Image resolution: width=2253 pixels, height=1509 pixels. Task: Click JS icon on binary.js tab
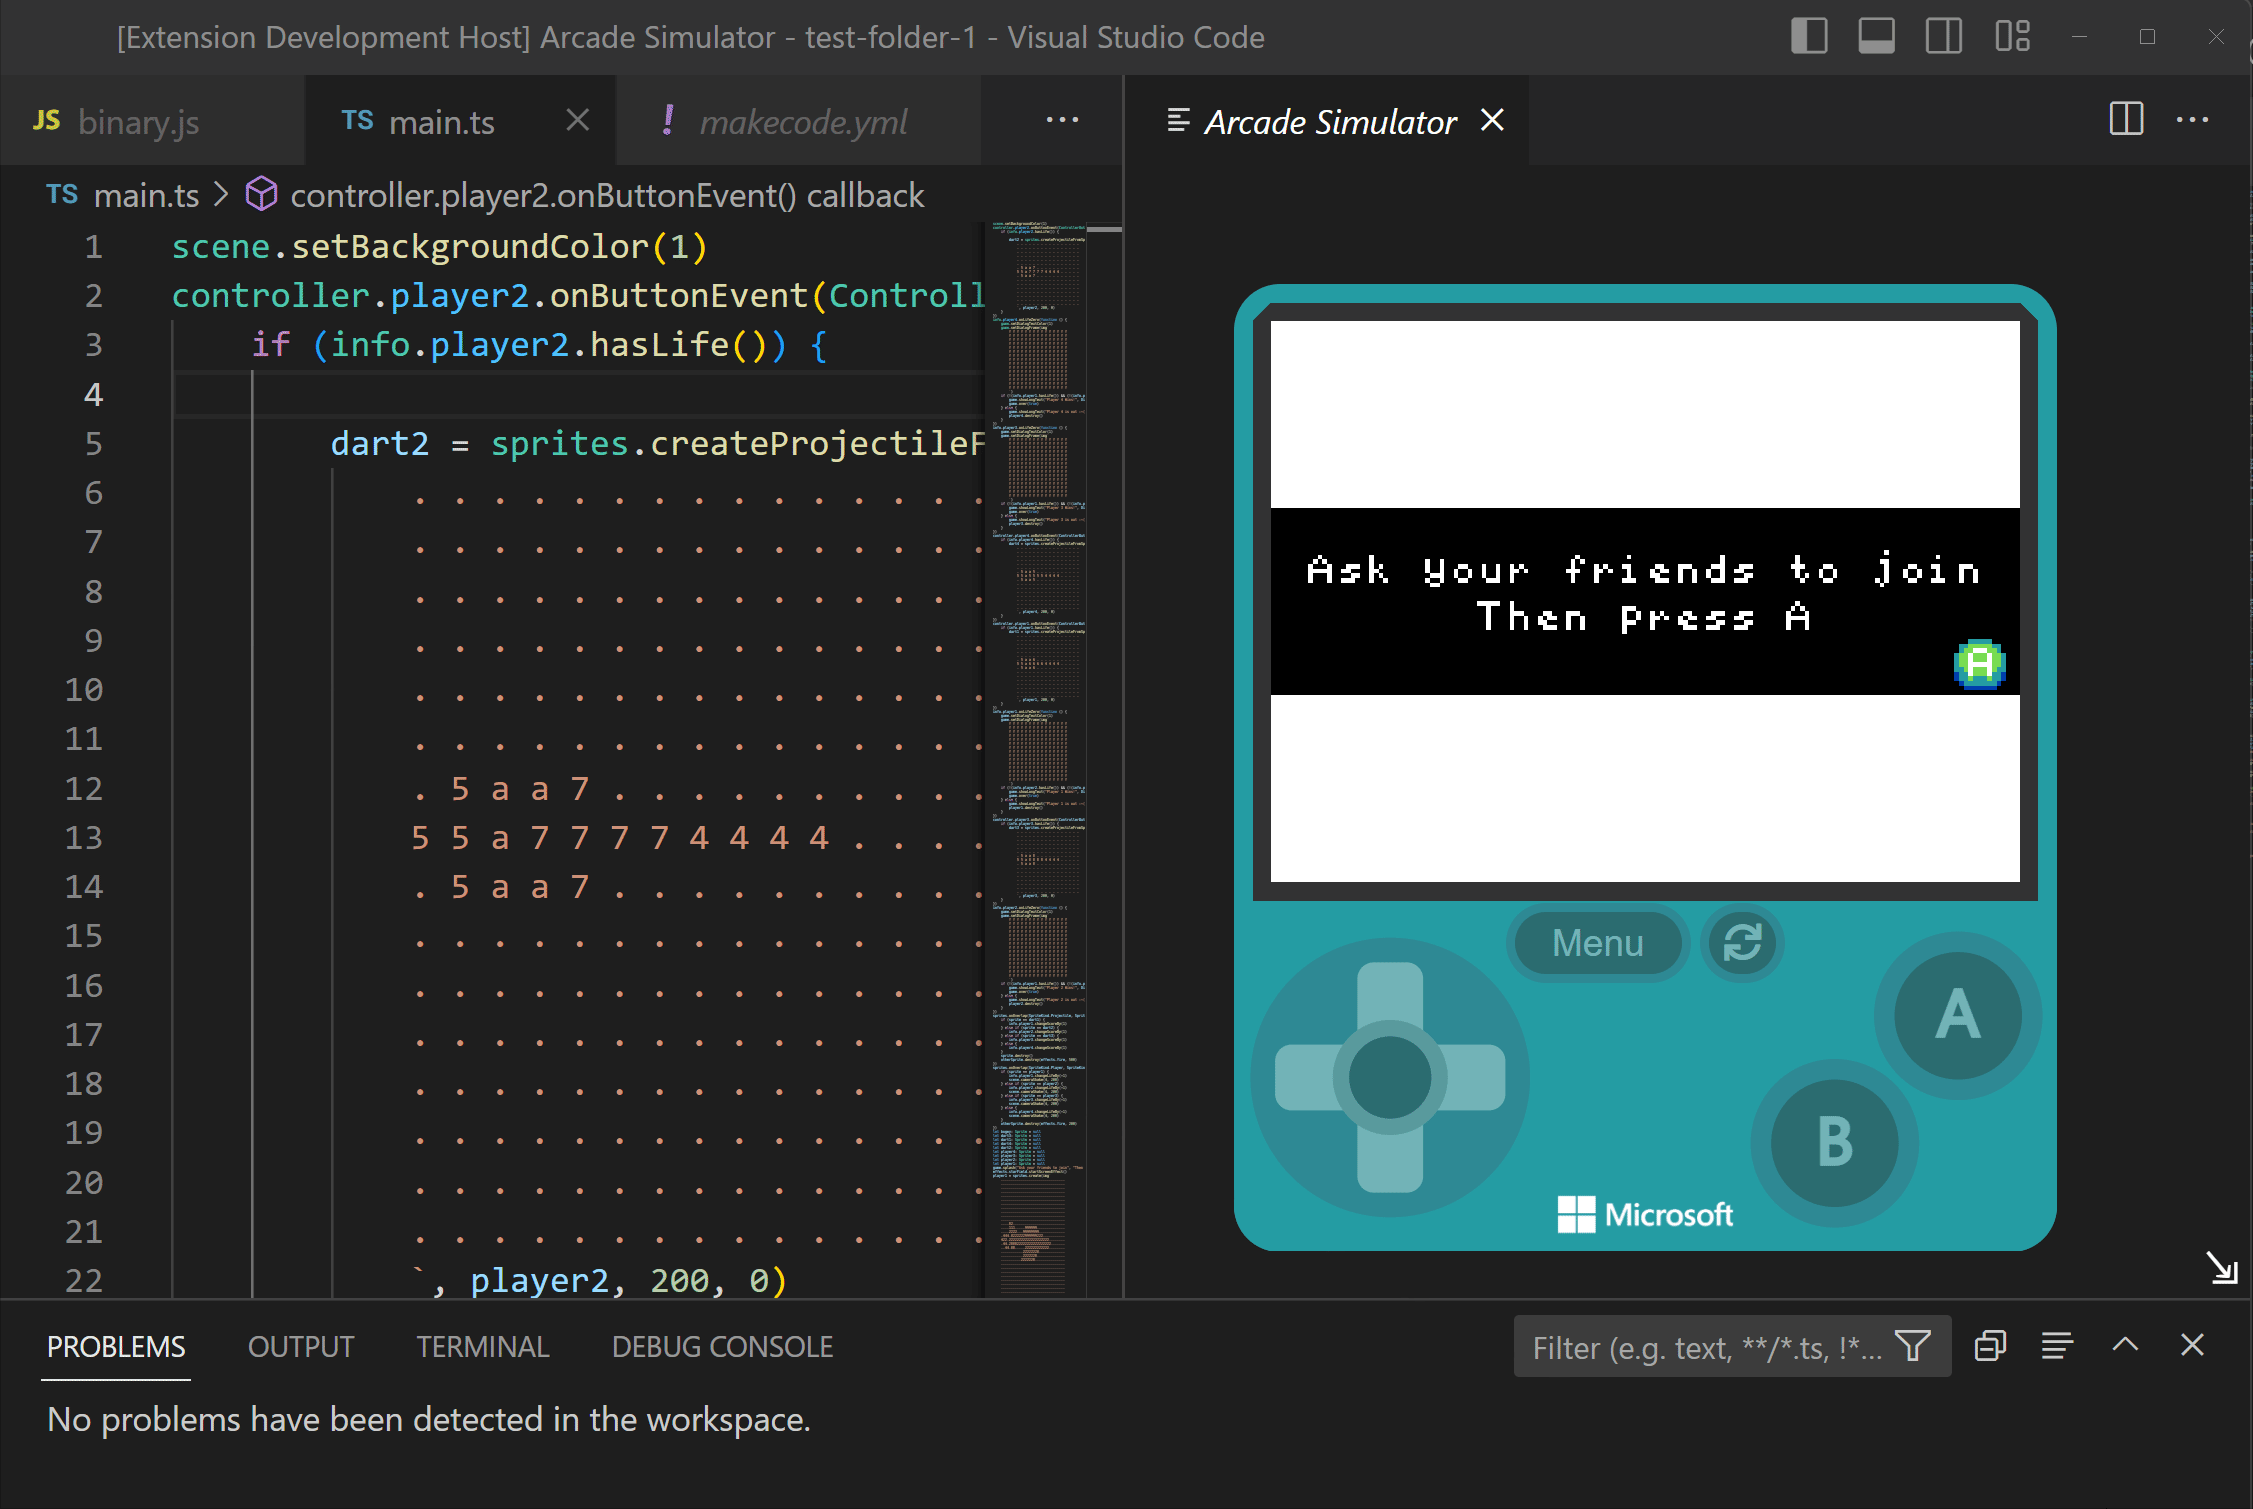coord(46,121)
